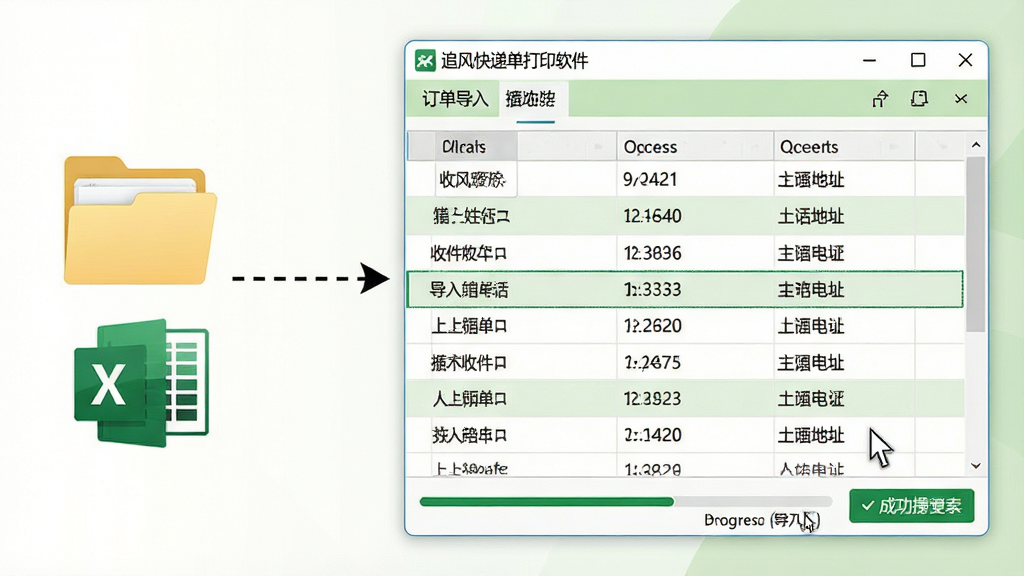Click the vertical scrollbar thumb

[976, 244]
